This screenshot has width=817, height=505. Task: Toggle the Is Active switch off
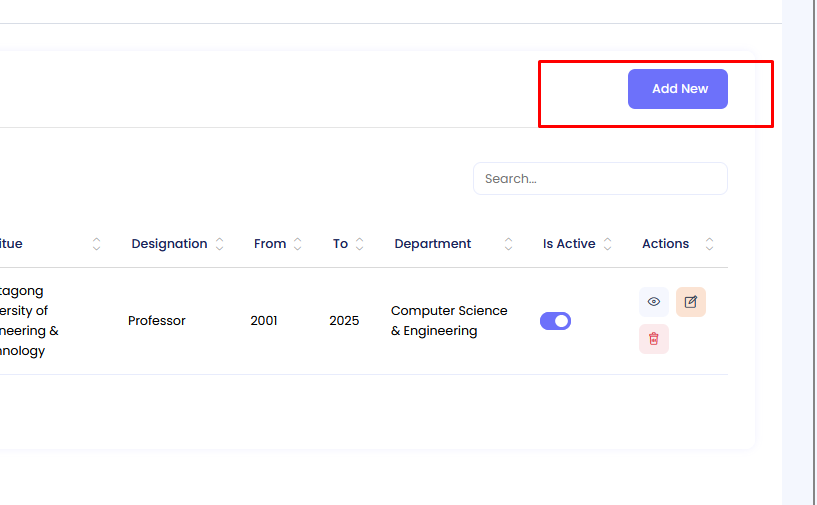tap(555, 321)
